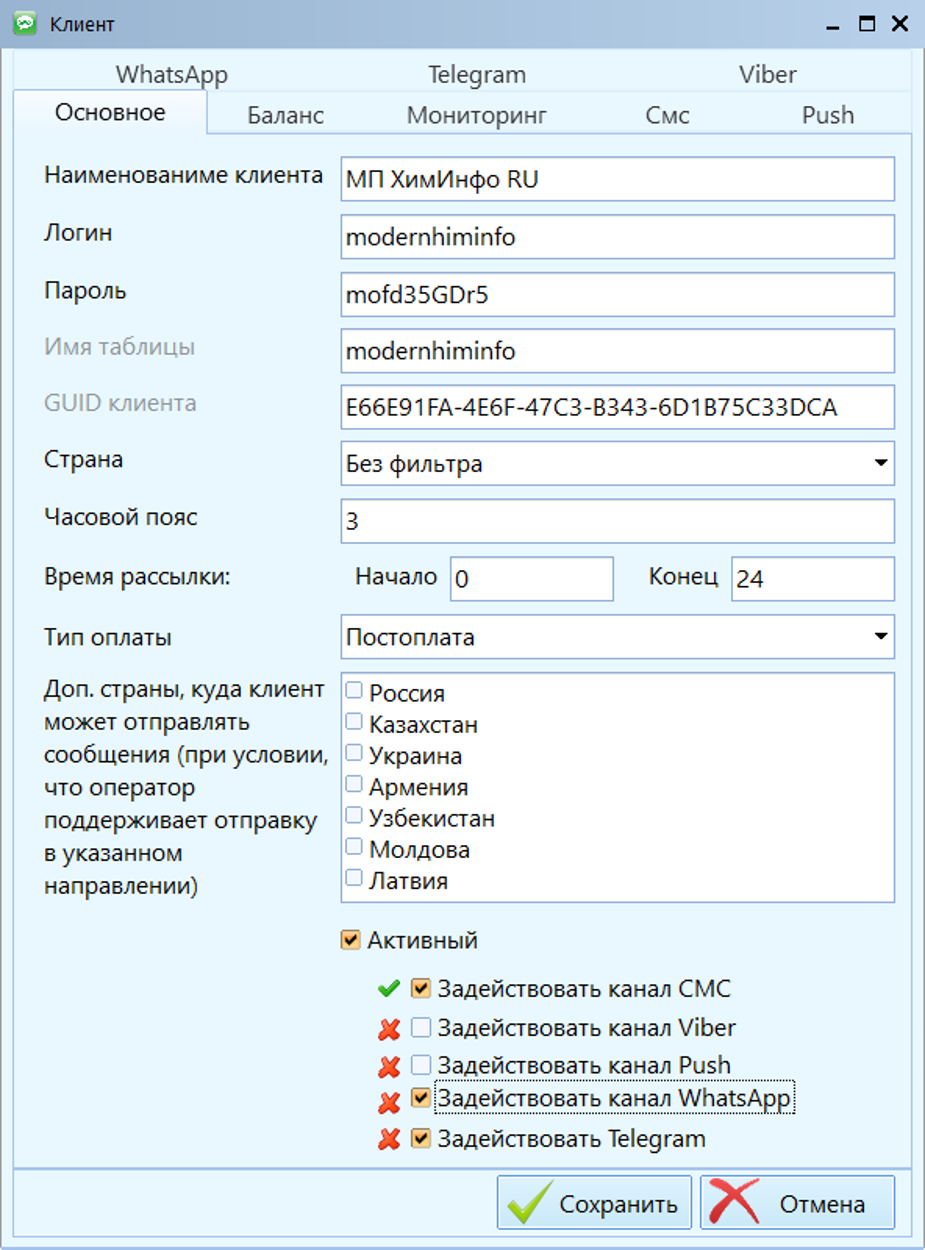Click the Логин input field
Image resolution: width=925 pixels, height=1250 pixels.
[x=617, y=237]
